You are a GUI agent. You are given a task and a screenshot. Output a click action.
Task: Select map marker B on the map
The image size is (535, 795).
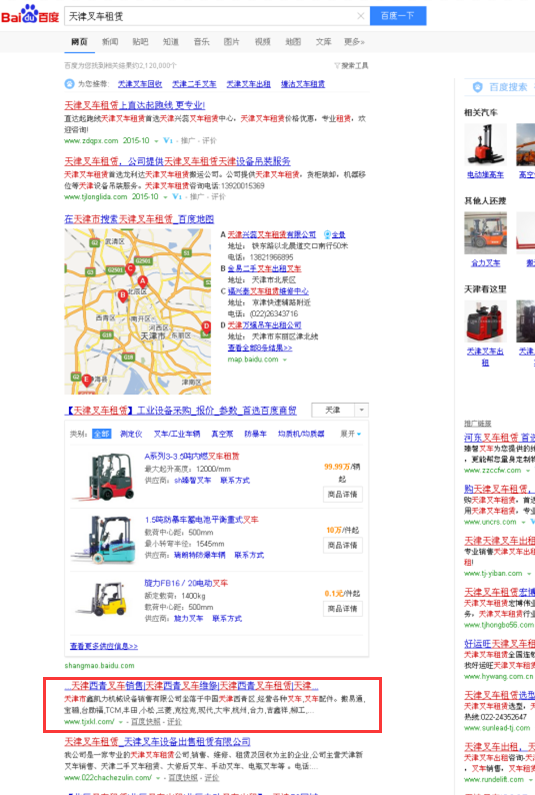122,295
